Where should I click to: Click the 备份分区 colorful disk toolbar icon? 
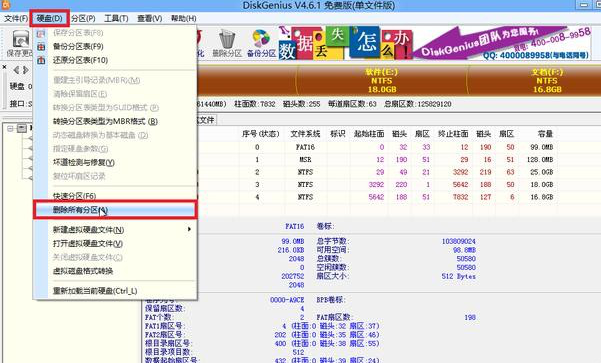click(x=261, y=39)
